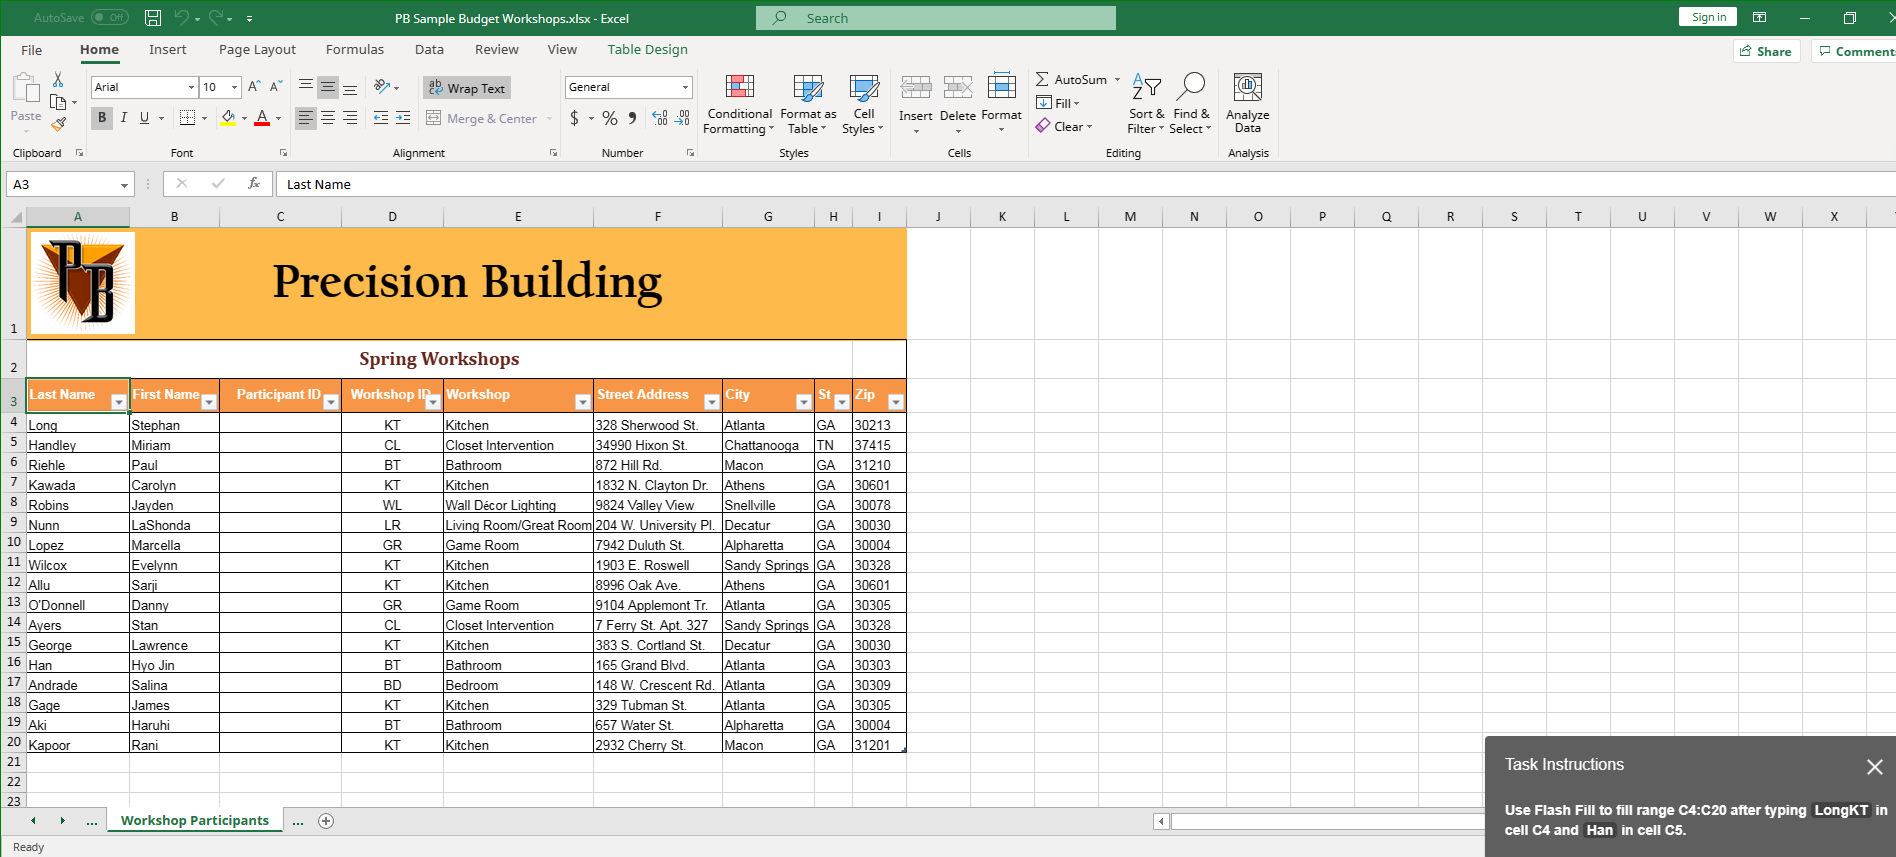Switch to the Insert tab
This screenshot has width=1896, height=857.
click(x=168, y=50)
